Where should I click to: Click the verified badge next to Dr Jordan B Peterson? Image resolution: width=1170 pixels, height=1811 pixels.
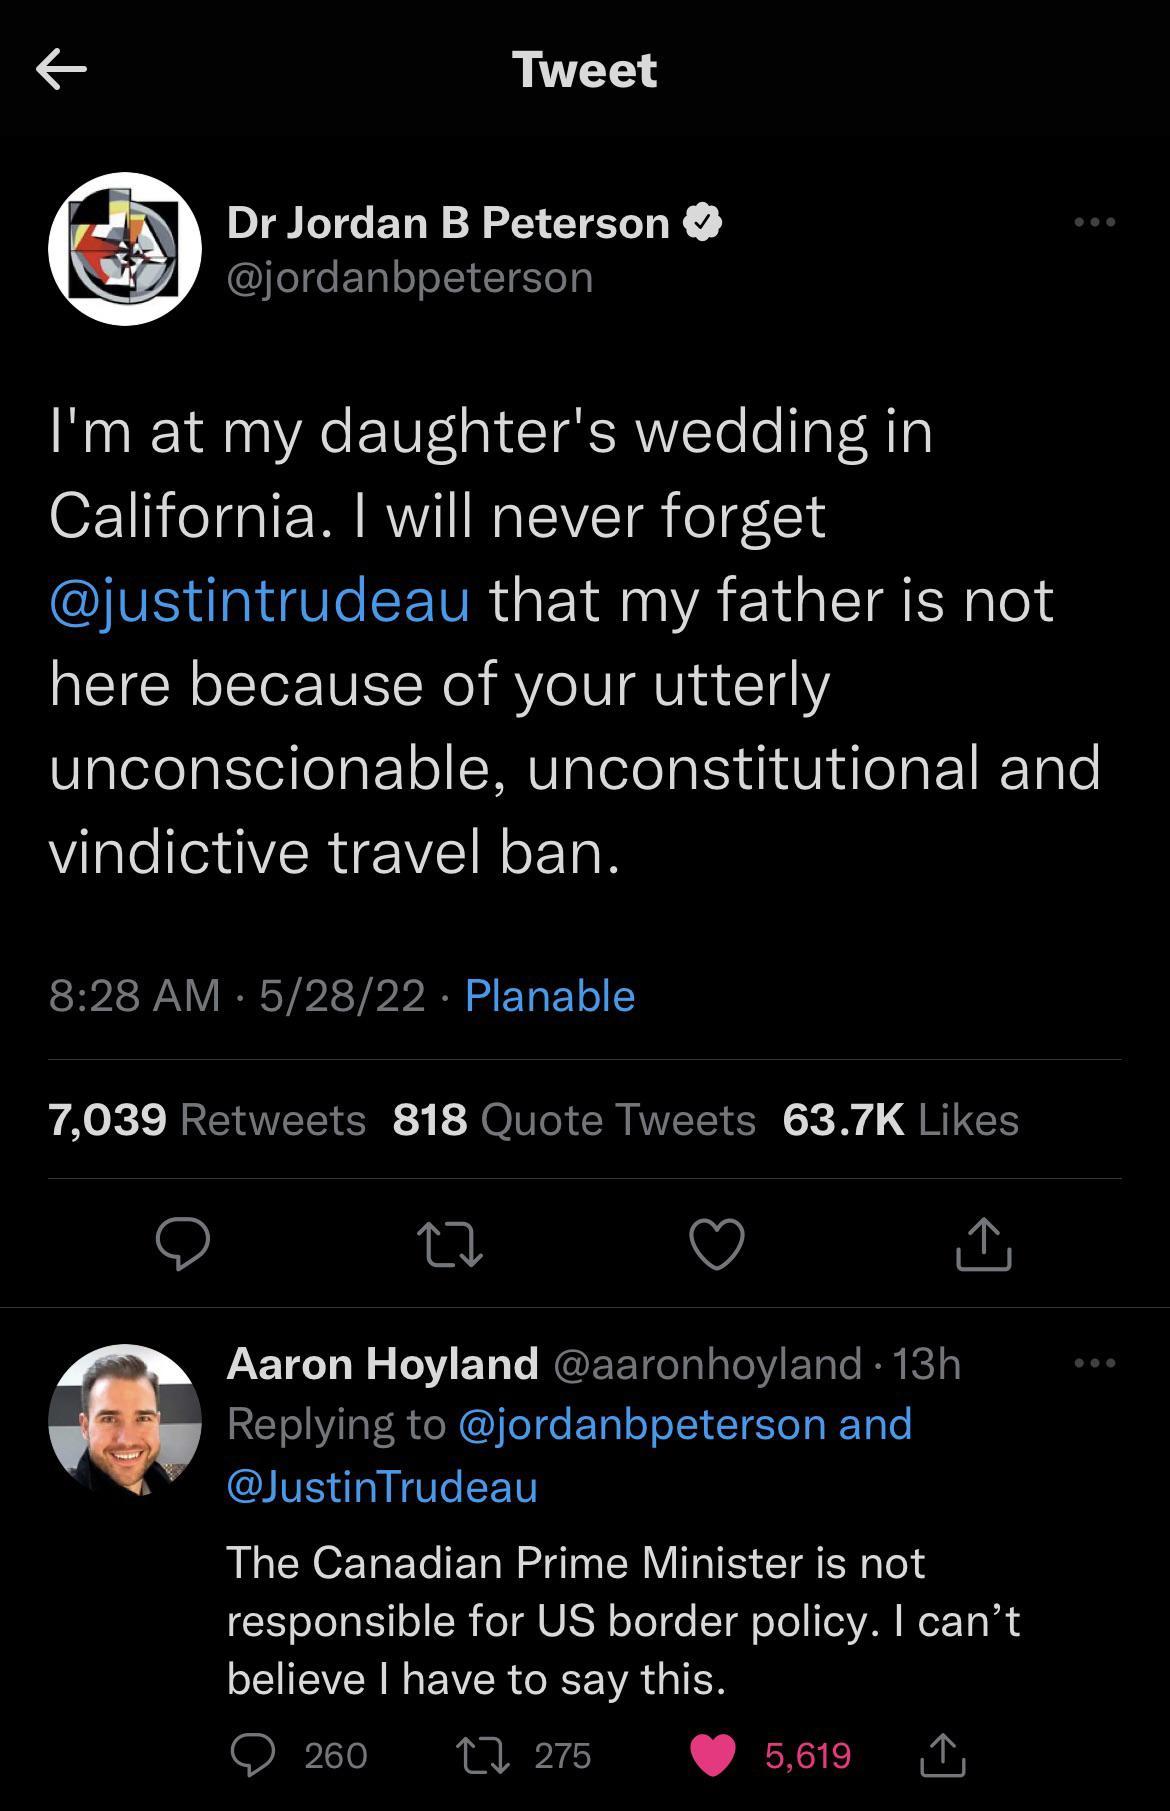click(x=702, y=222)
